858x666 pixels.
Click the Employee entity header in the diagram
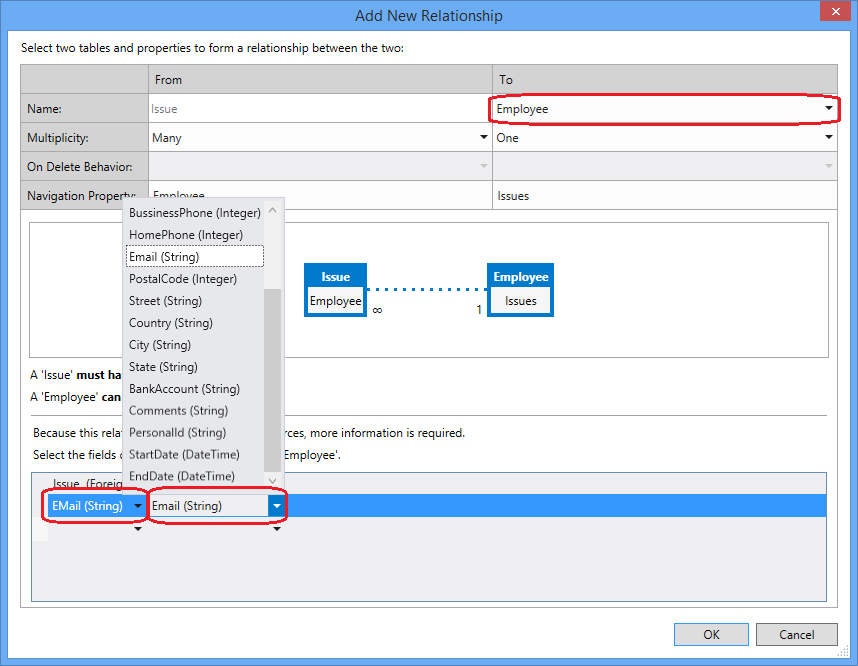[x=519, y=276]
